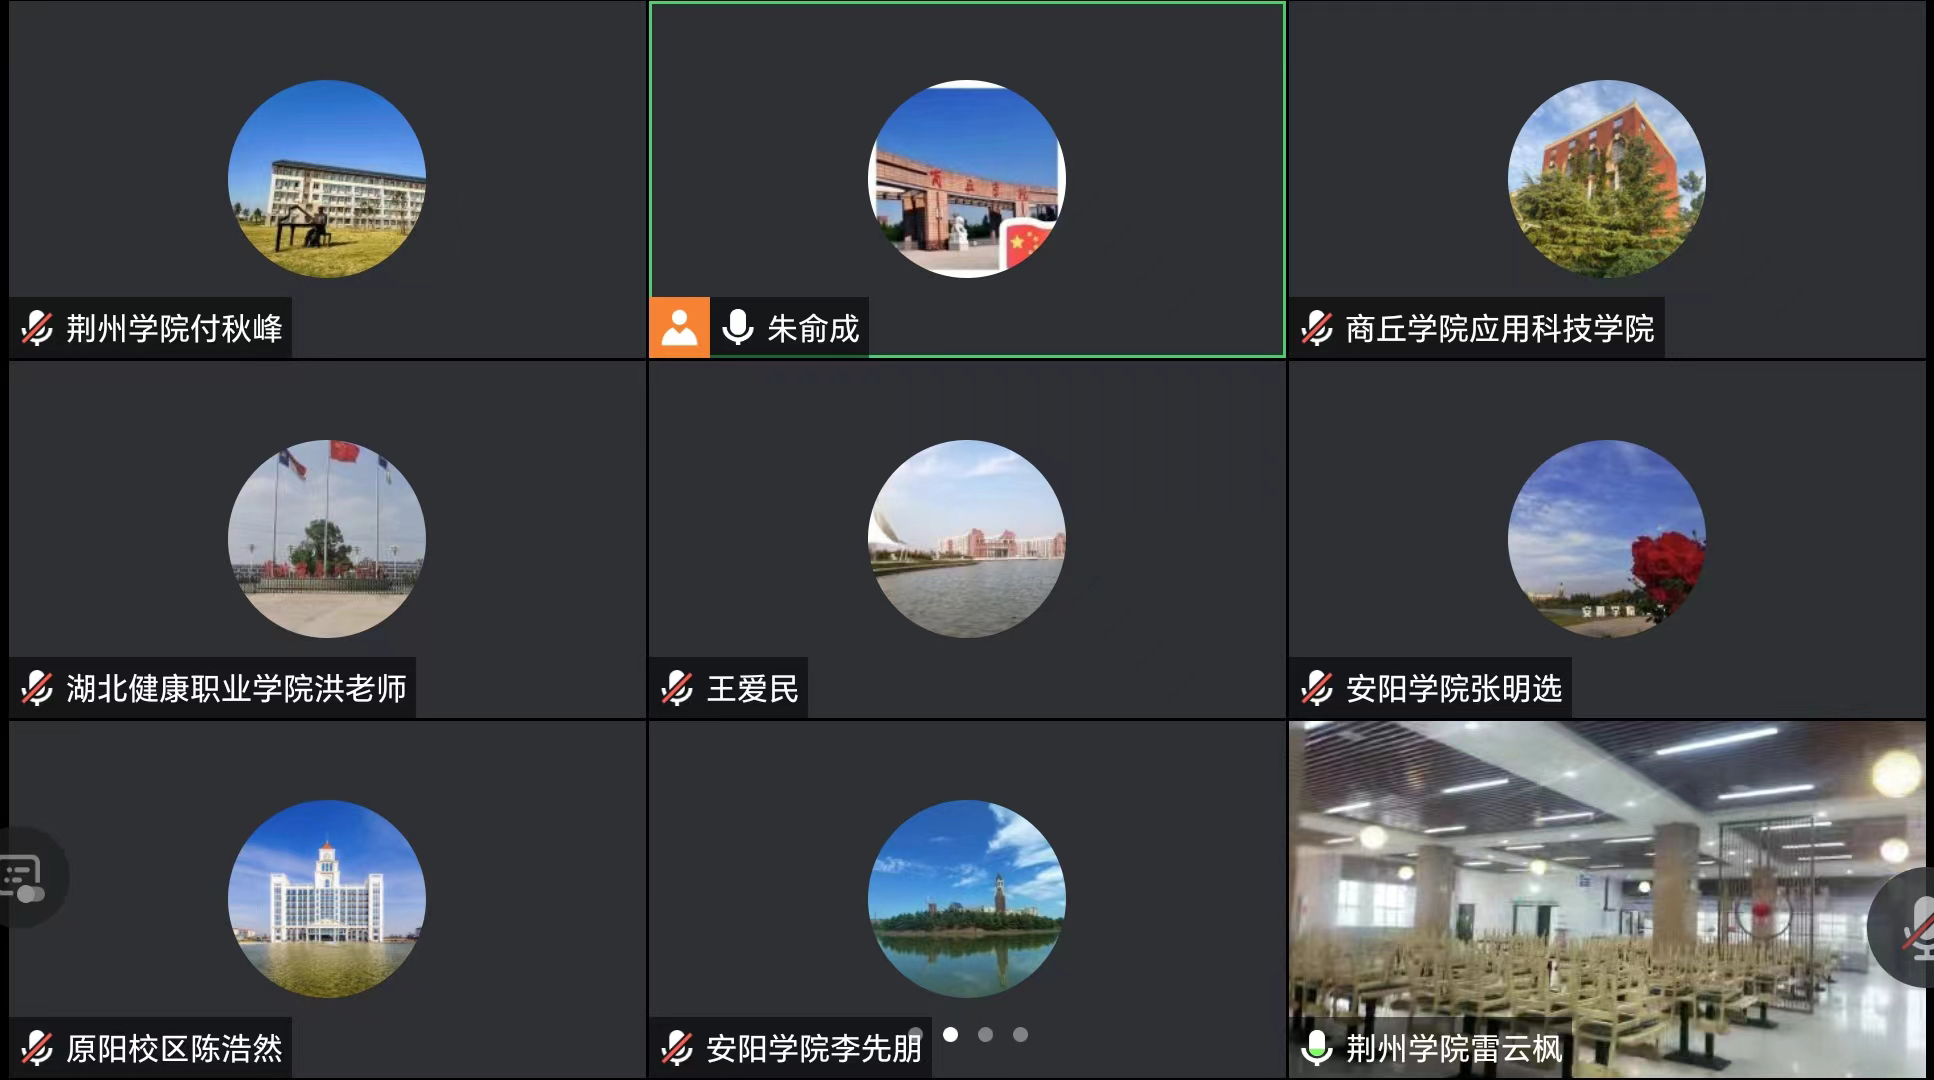Click muted mic icon beside 湖北健康职业学院洪老师
1934x1080 pixels.
click(37, 688)
